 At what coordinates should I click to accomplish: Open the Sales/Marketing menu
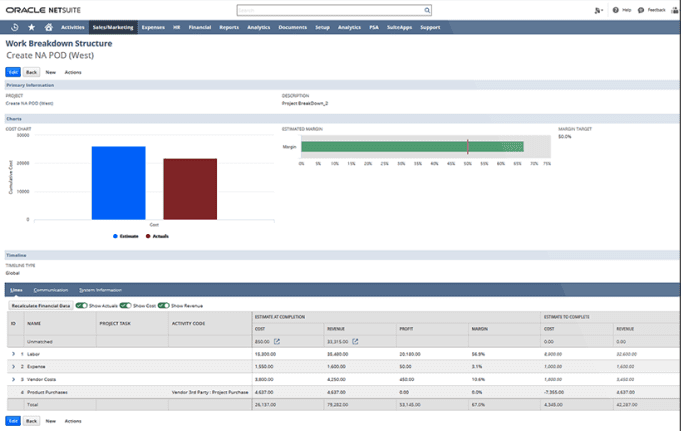112,27
